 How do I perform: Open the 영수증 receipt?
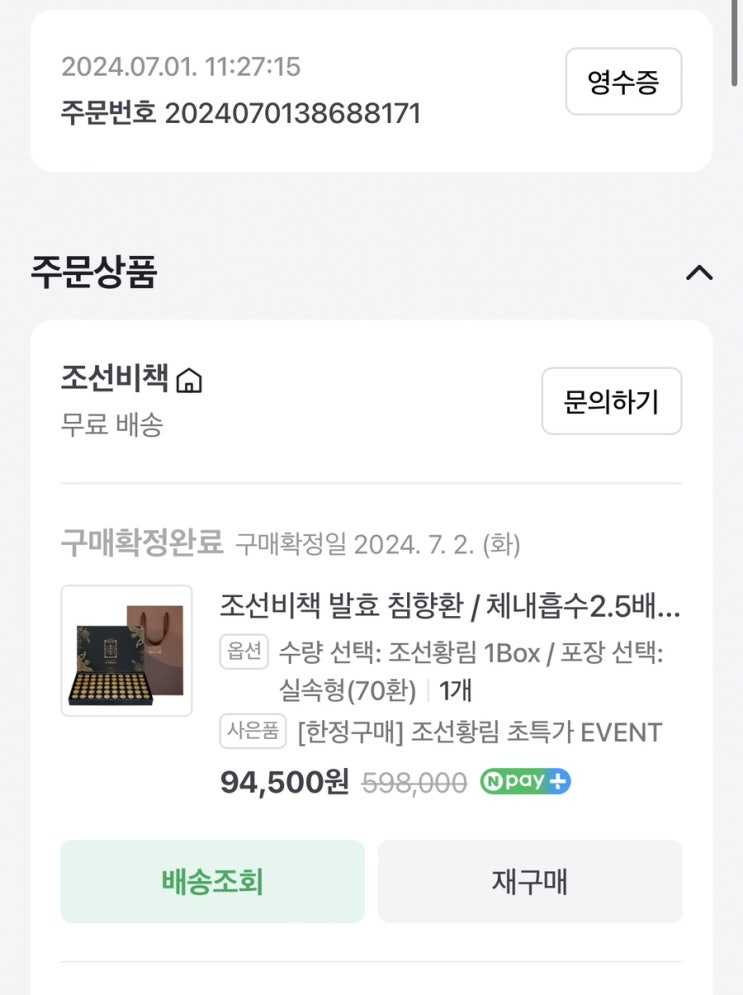pos(623,82)
